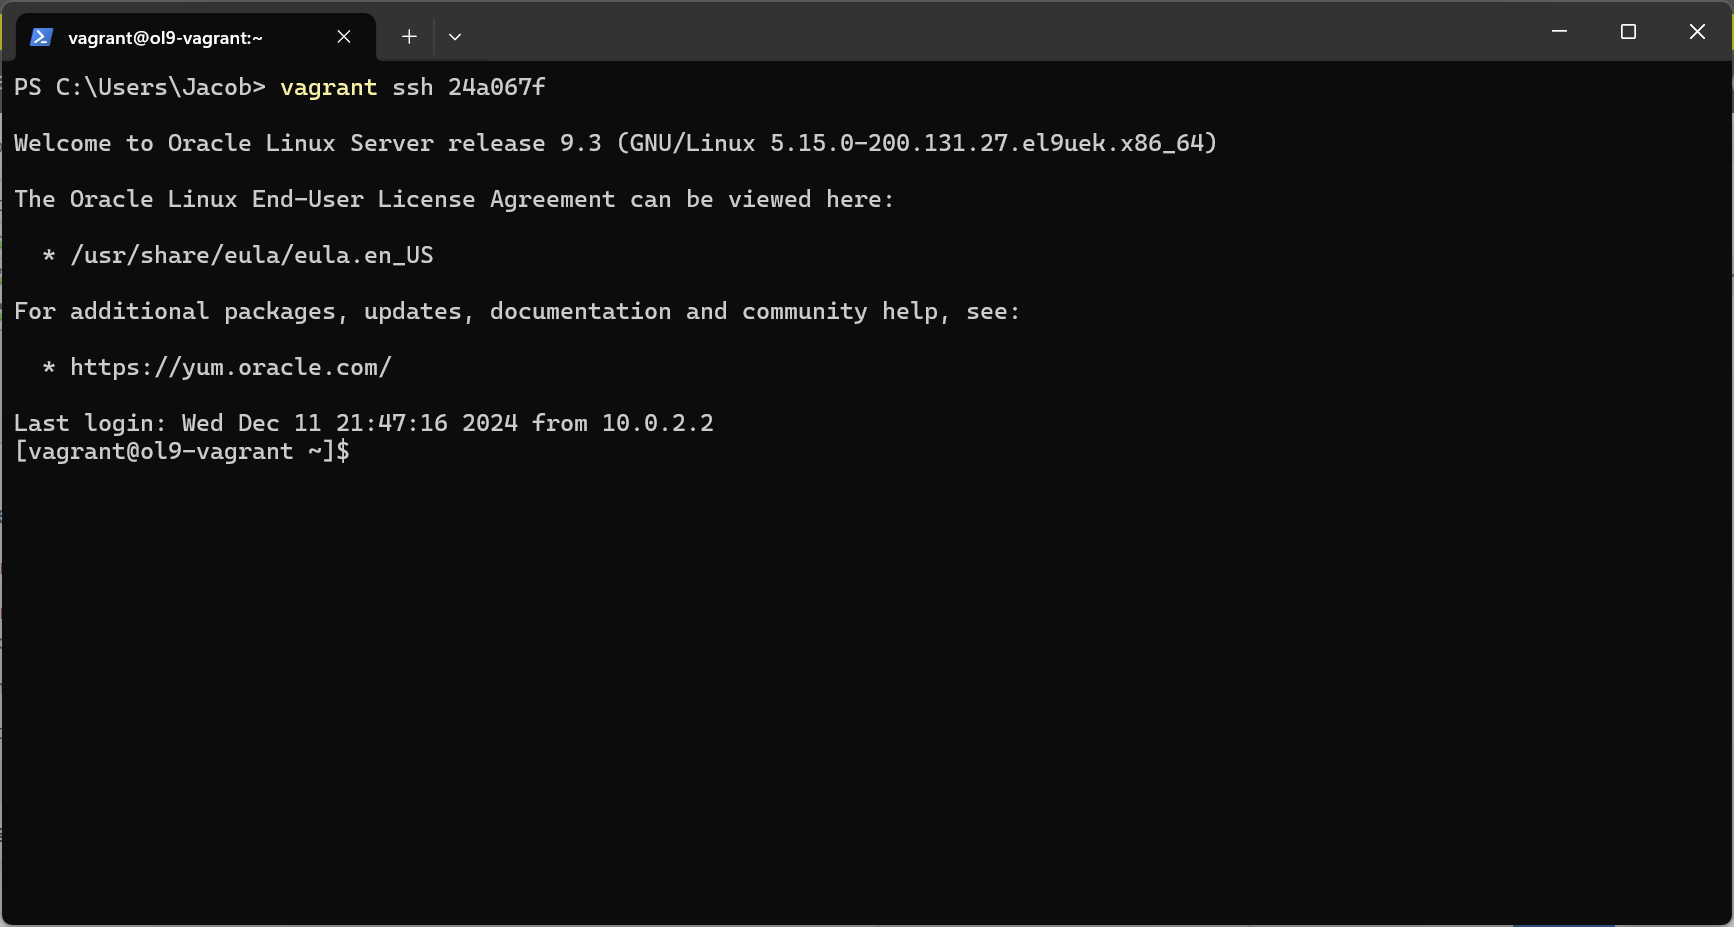Click the /usr/share/eula/eula.en_US path
Viewport: 1734px width, 927px height.
(251, 256)
